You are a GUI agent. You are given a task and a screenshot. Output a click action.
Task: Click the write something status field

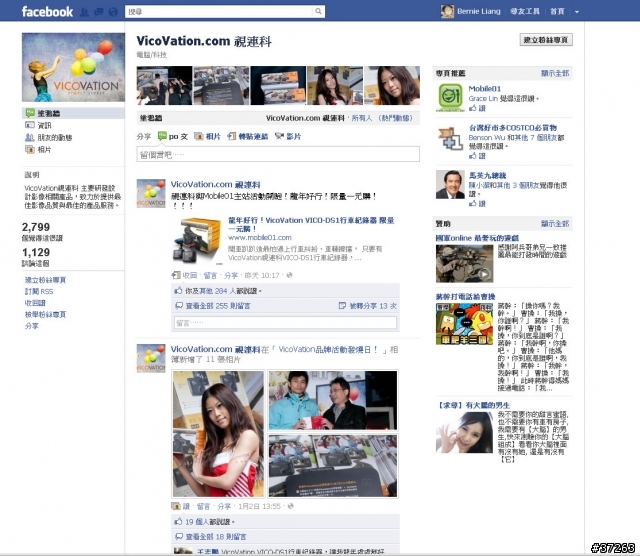[278, 155]
